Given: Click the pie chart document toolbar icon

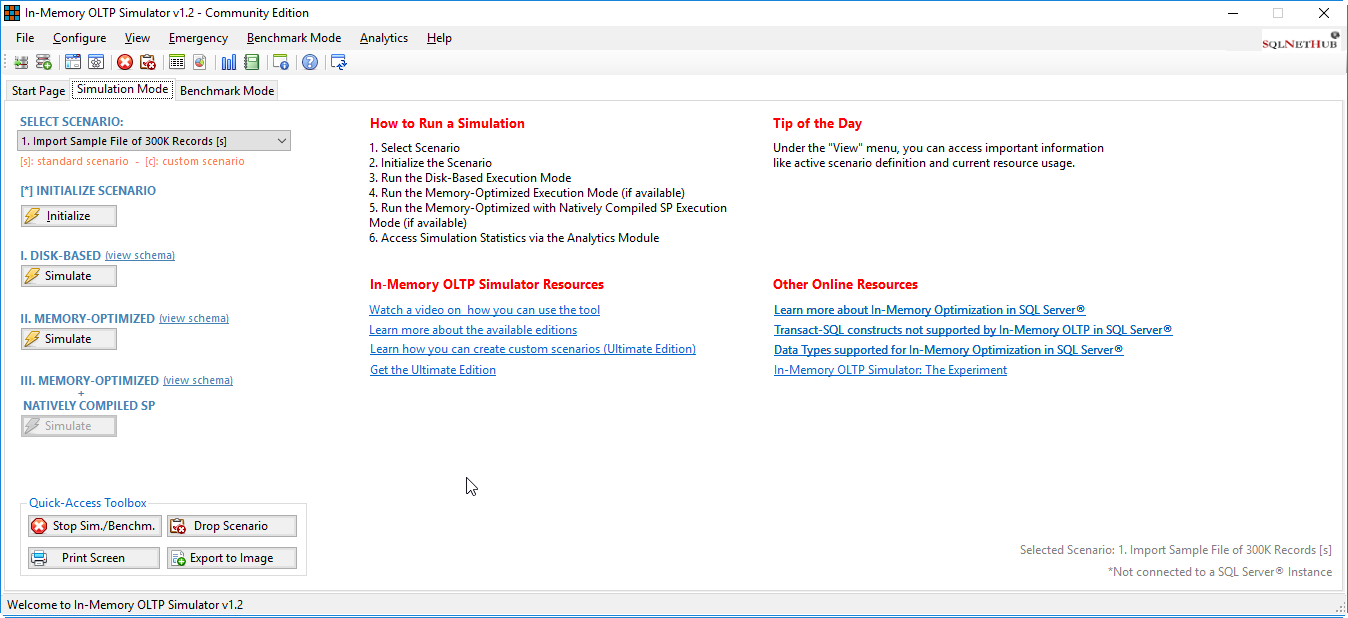Looking at the screenshot, I should 200,62.
